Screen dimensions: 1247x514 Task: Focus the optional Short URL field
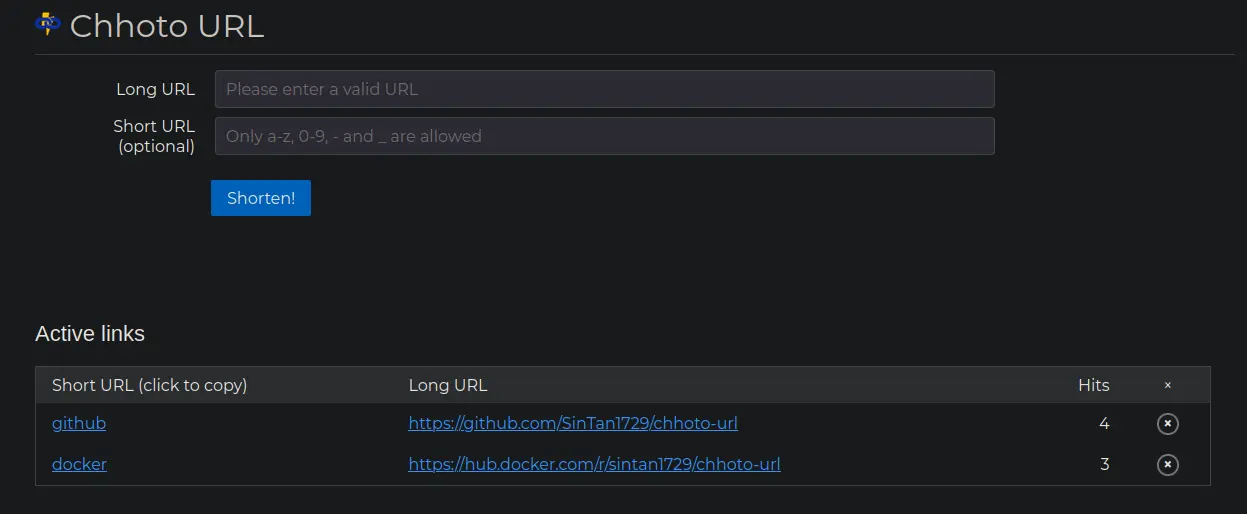605,136
